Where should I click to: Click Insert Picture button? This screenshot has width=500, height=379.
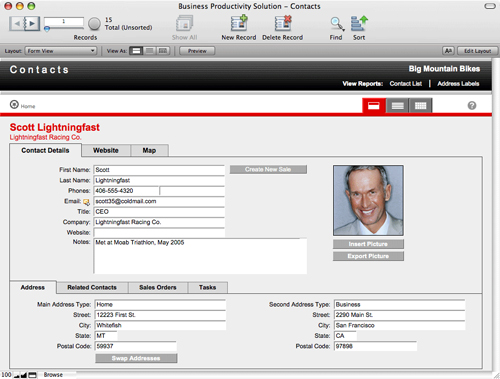[x=368, y=244]
